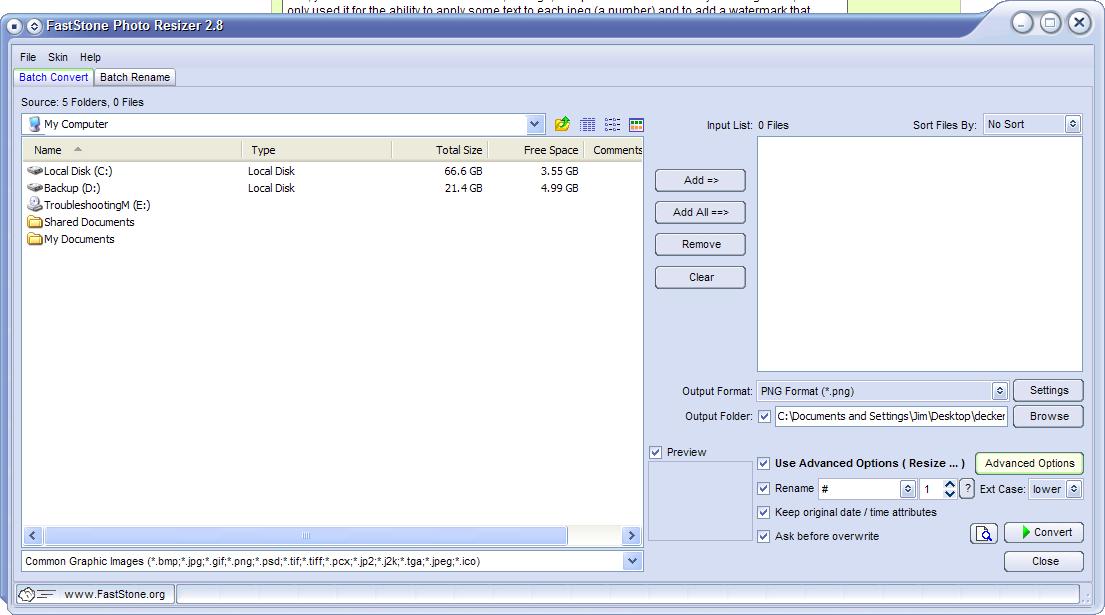Sort by the Type column header

click(316, 150)
